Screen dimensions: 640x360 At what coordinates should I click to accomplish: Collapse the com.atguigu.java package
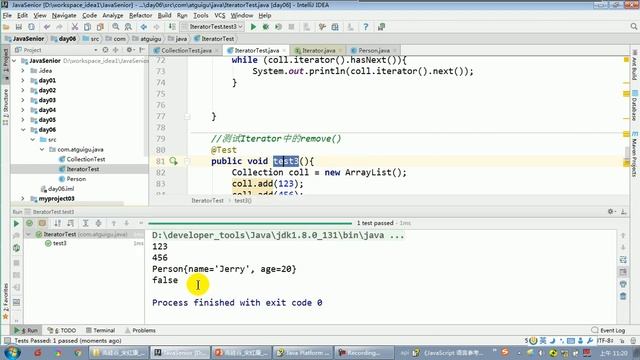coord(42,149)
